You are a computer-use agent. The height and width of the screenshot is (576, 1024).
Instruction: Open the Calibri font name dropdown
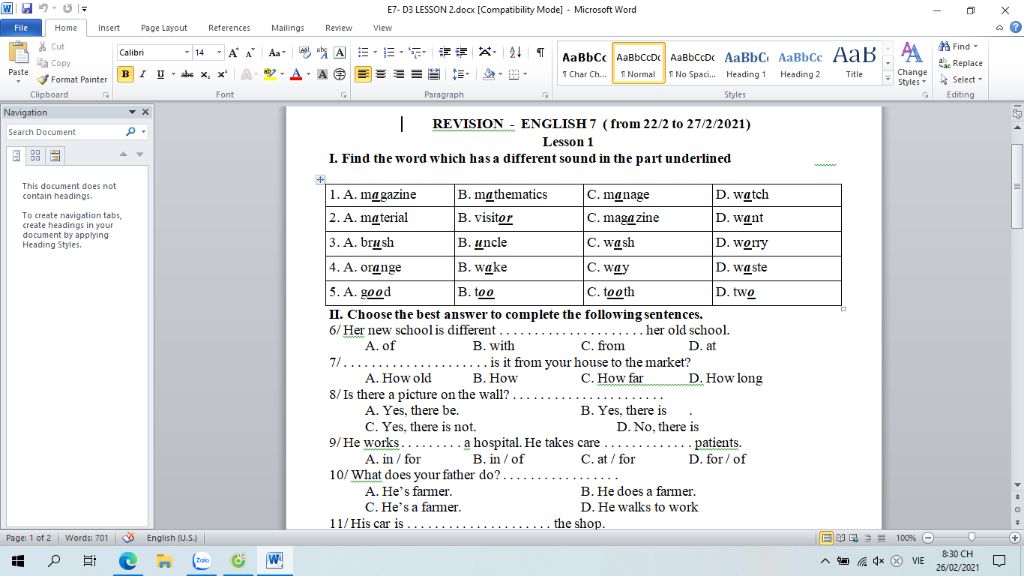(186, 52)
